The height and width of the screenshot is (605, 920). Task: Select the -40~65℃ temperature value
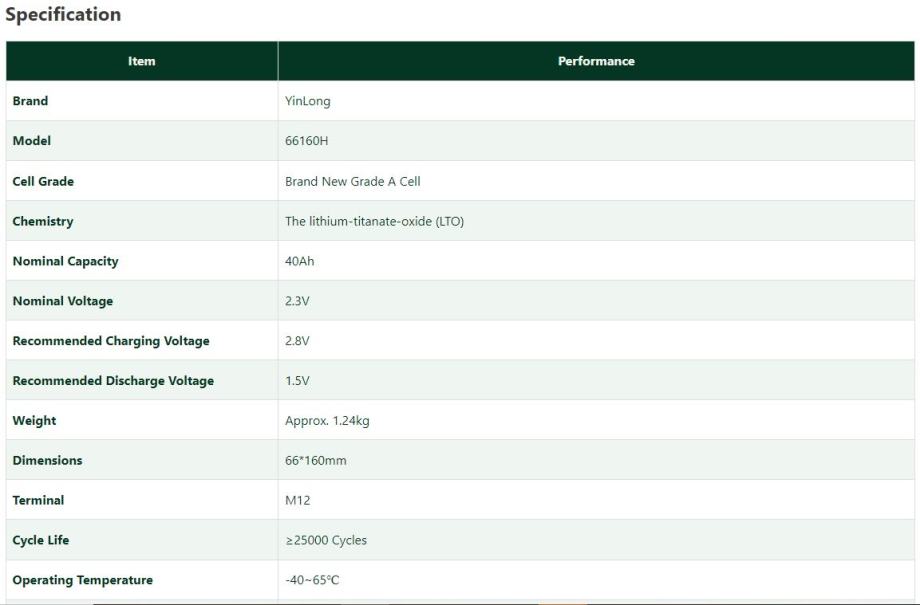[x=312, y=580]
